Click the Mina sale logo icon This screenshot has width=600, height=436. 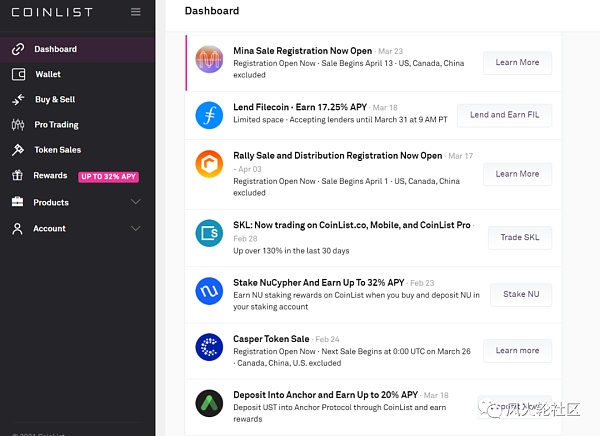coord(209,59)
